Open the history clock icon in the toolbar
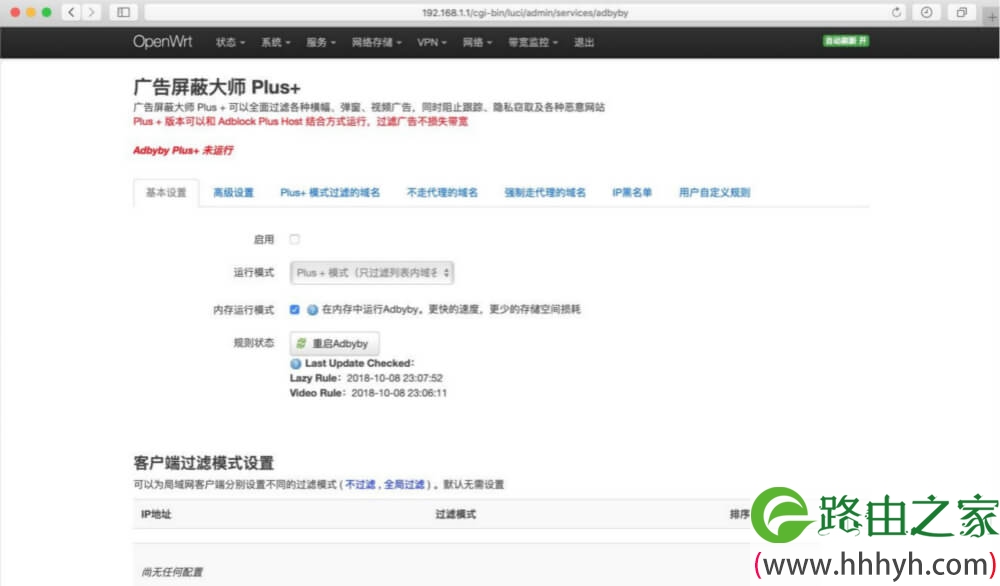1000x586 pixels. pyautogui.click(x=927, y=12)
